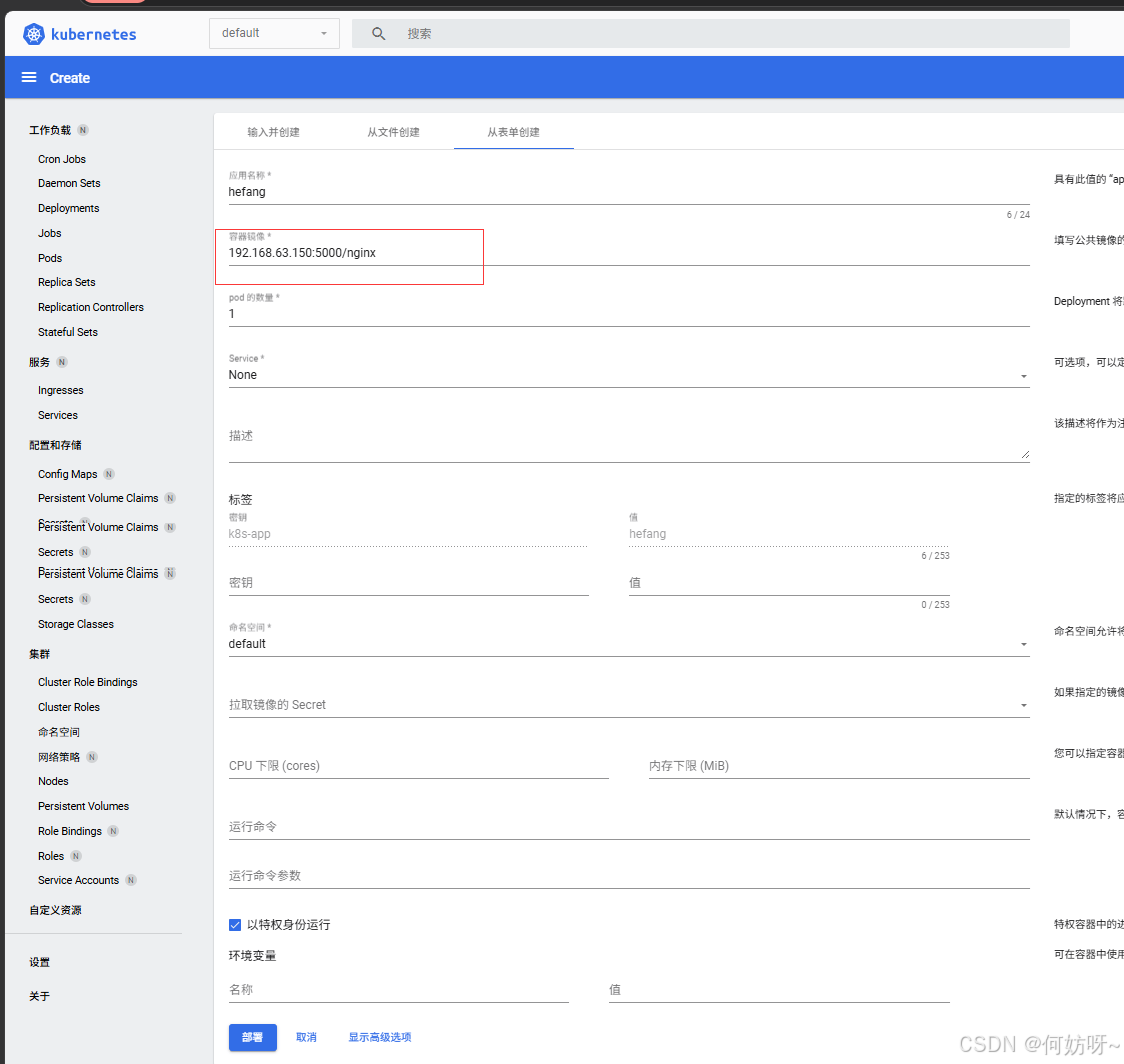1124x1064 pixels.
Task: Open Storage Classes in sidebar
Action: (76, 624)
